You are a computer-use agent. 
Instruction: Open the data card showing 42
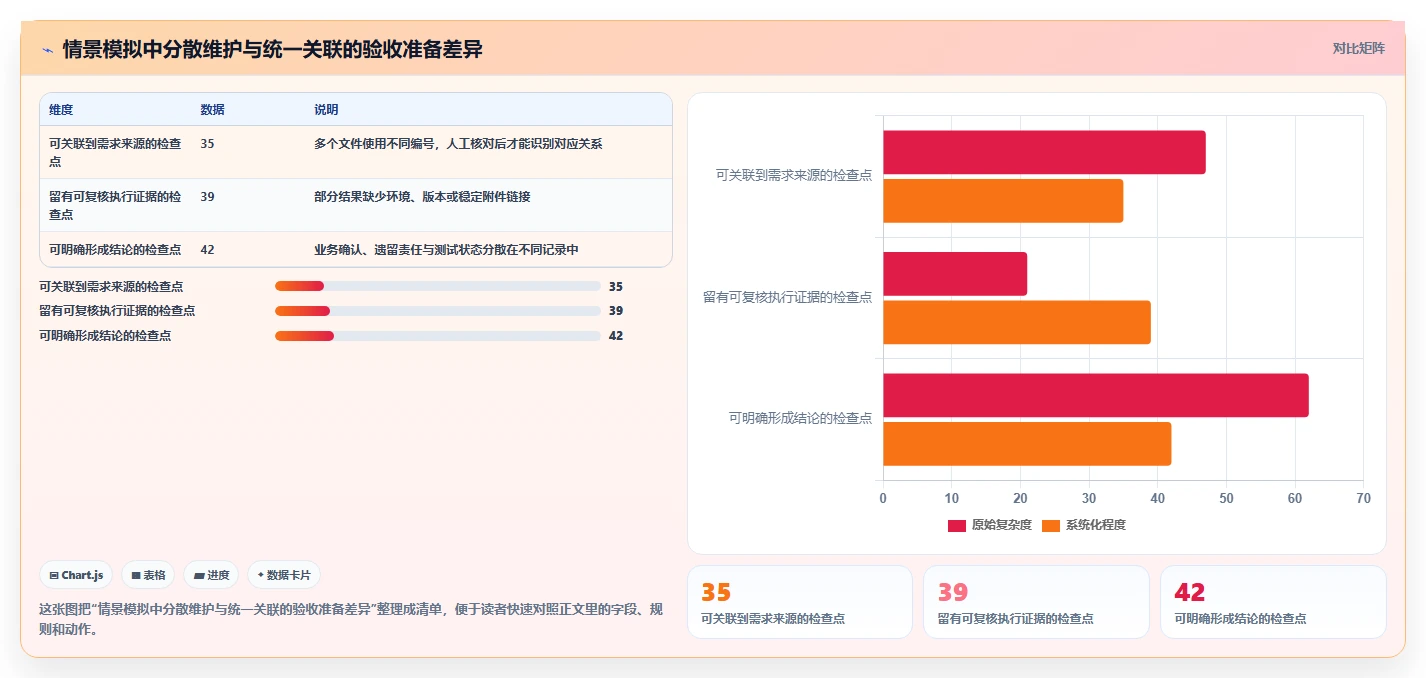tap(1273, 602)
